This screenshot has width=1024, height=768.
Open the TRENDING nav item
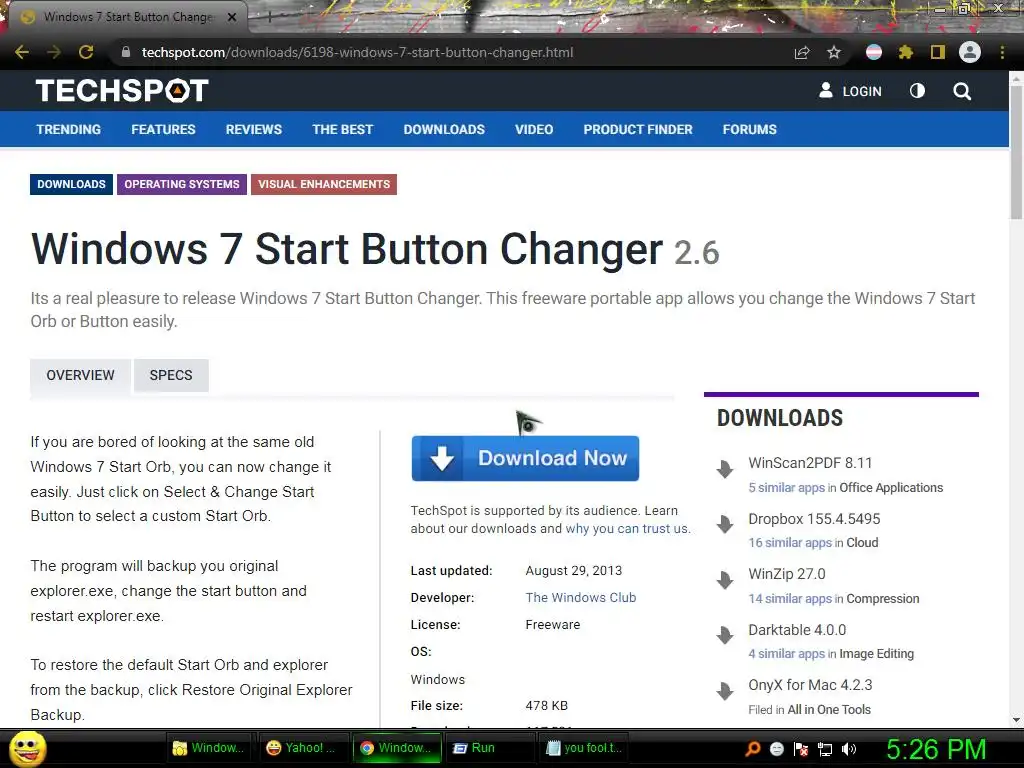pyautogui.click(x=69, y=129)
